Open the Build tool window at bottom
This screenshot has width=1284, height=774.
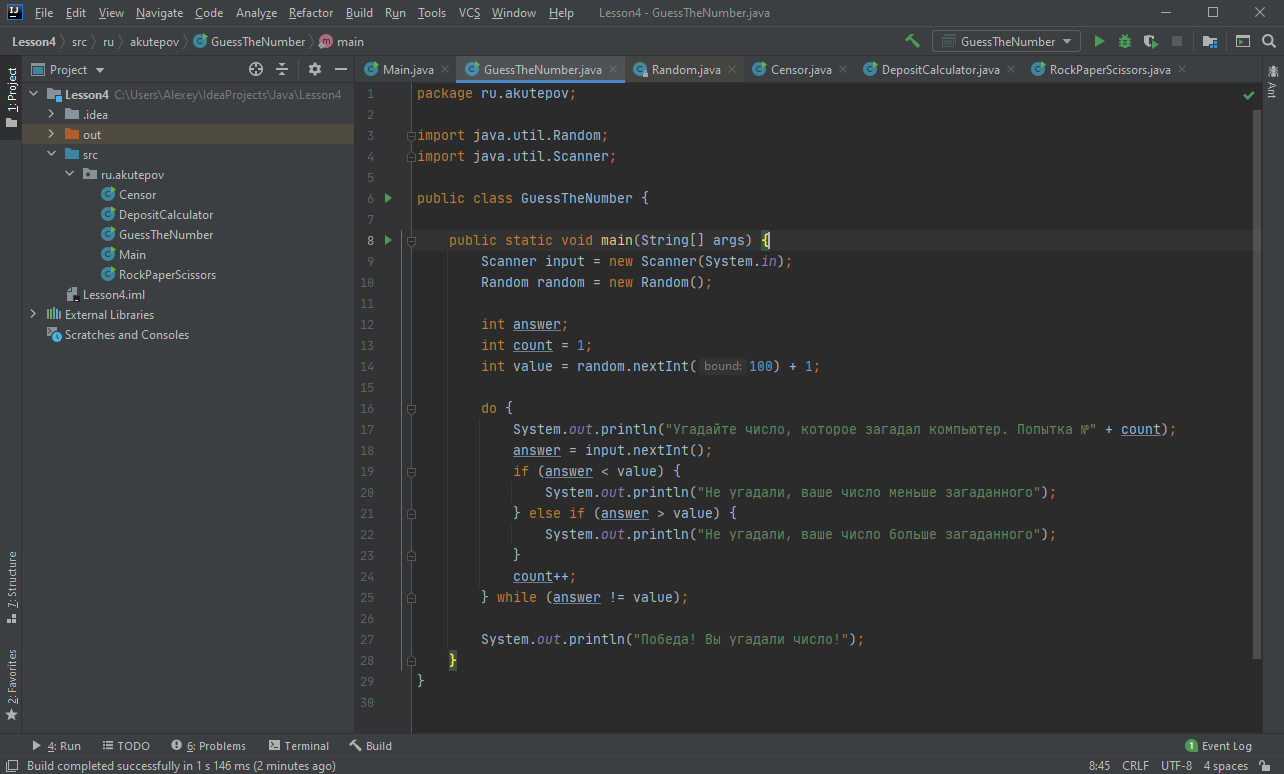tap(370, 746)
